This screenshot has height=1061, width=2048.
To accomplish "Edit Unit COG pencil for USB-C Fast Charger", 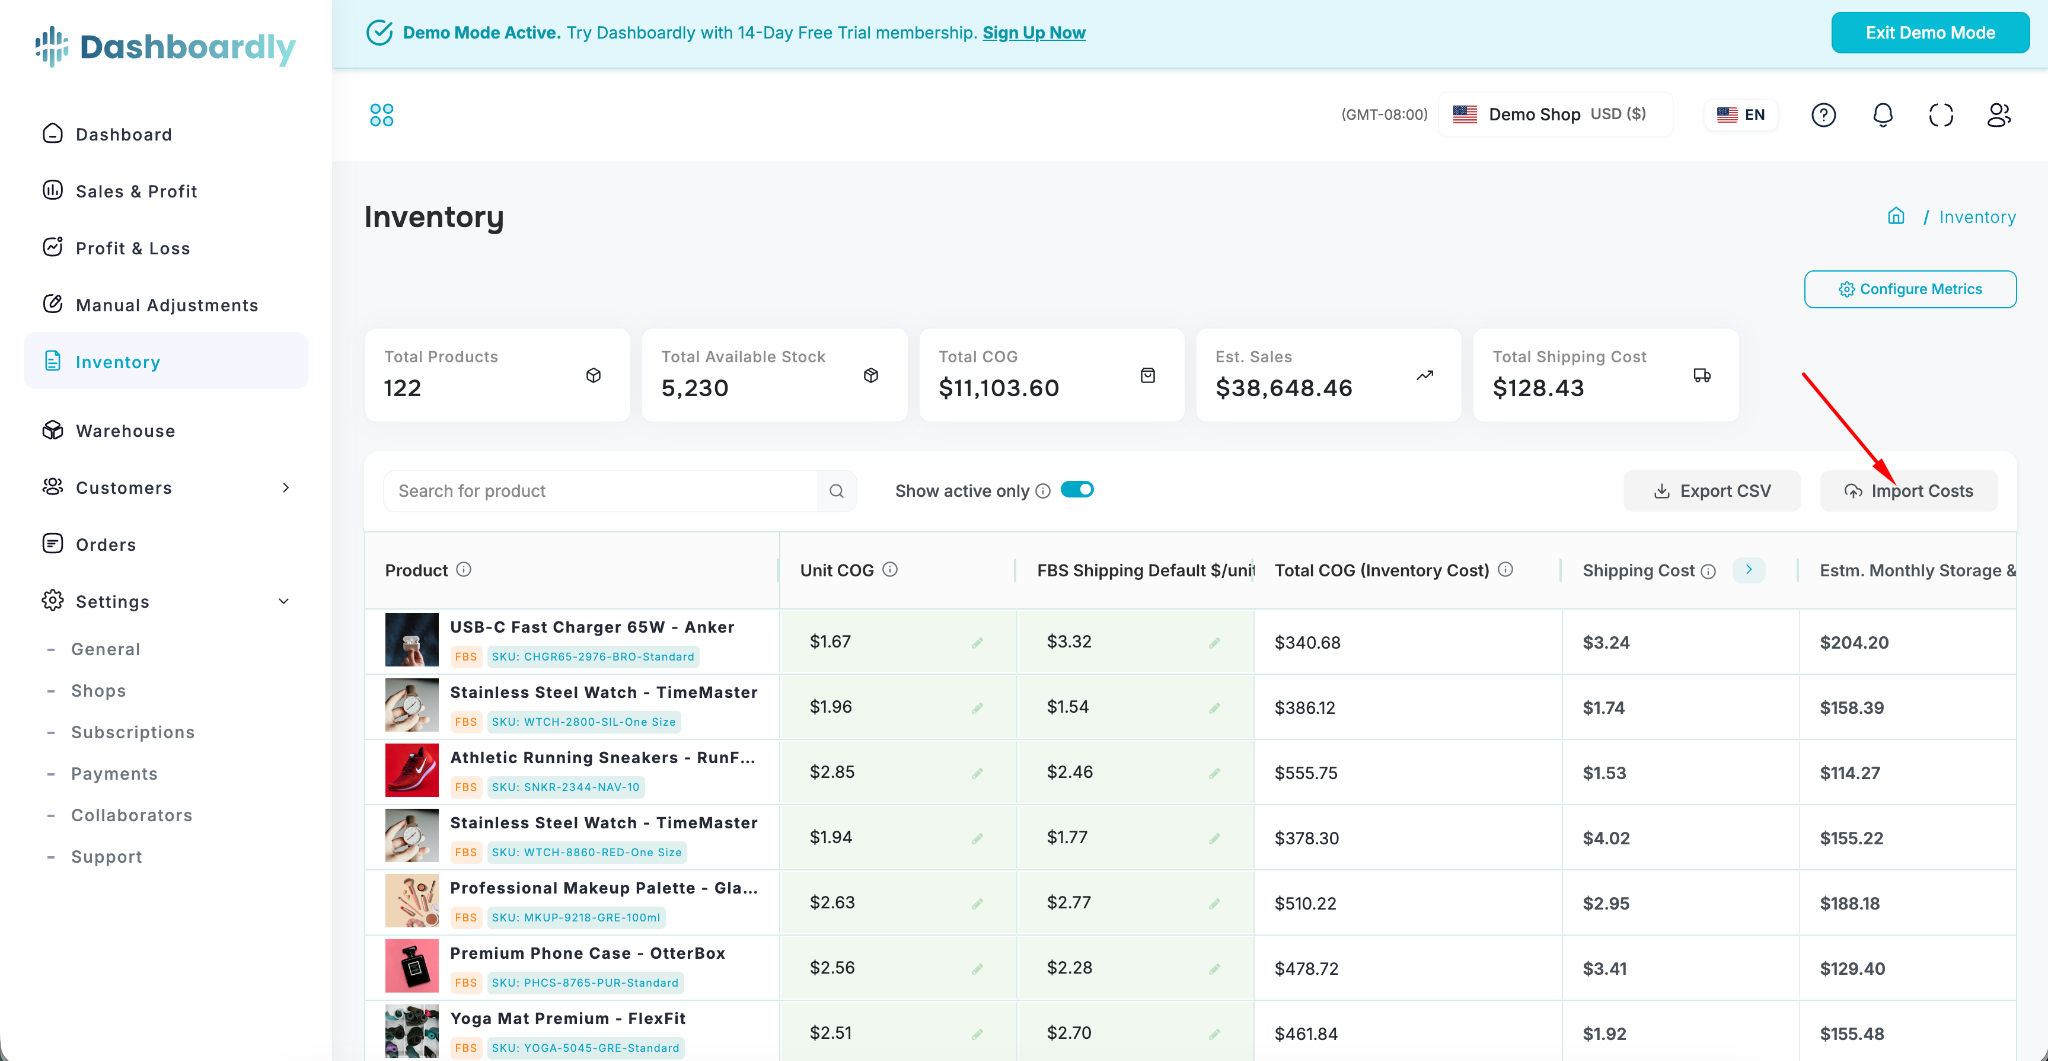I will click(x=977, y=643).
